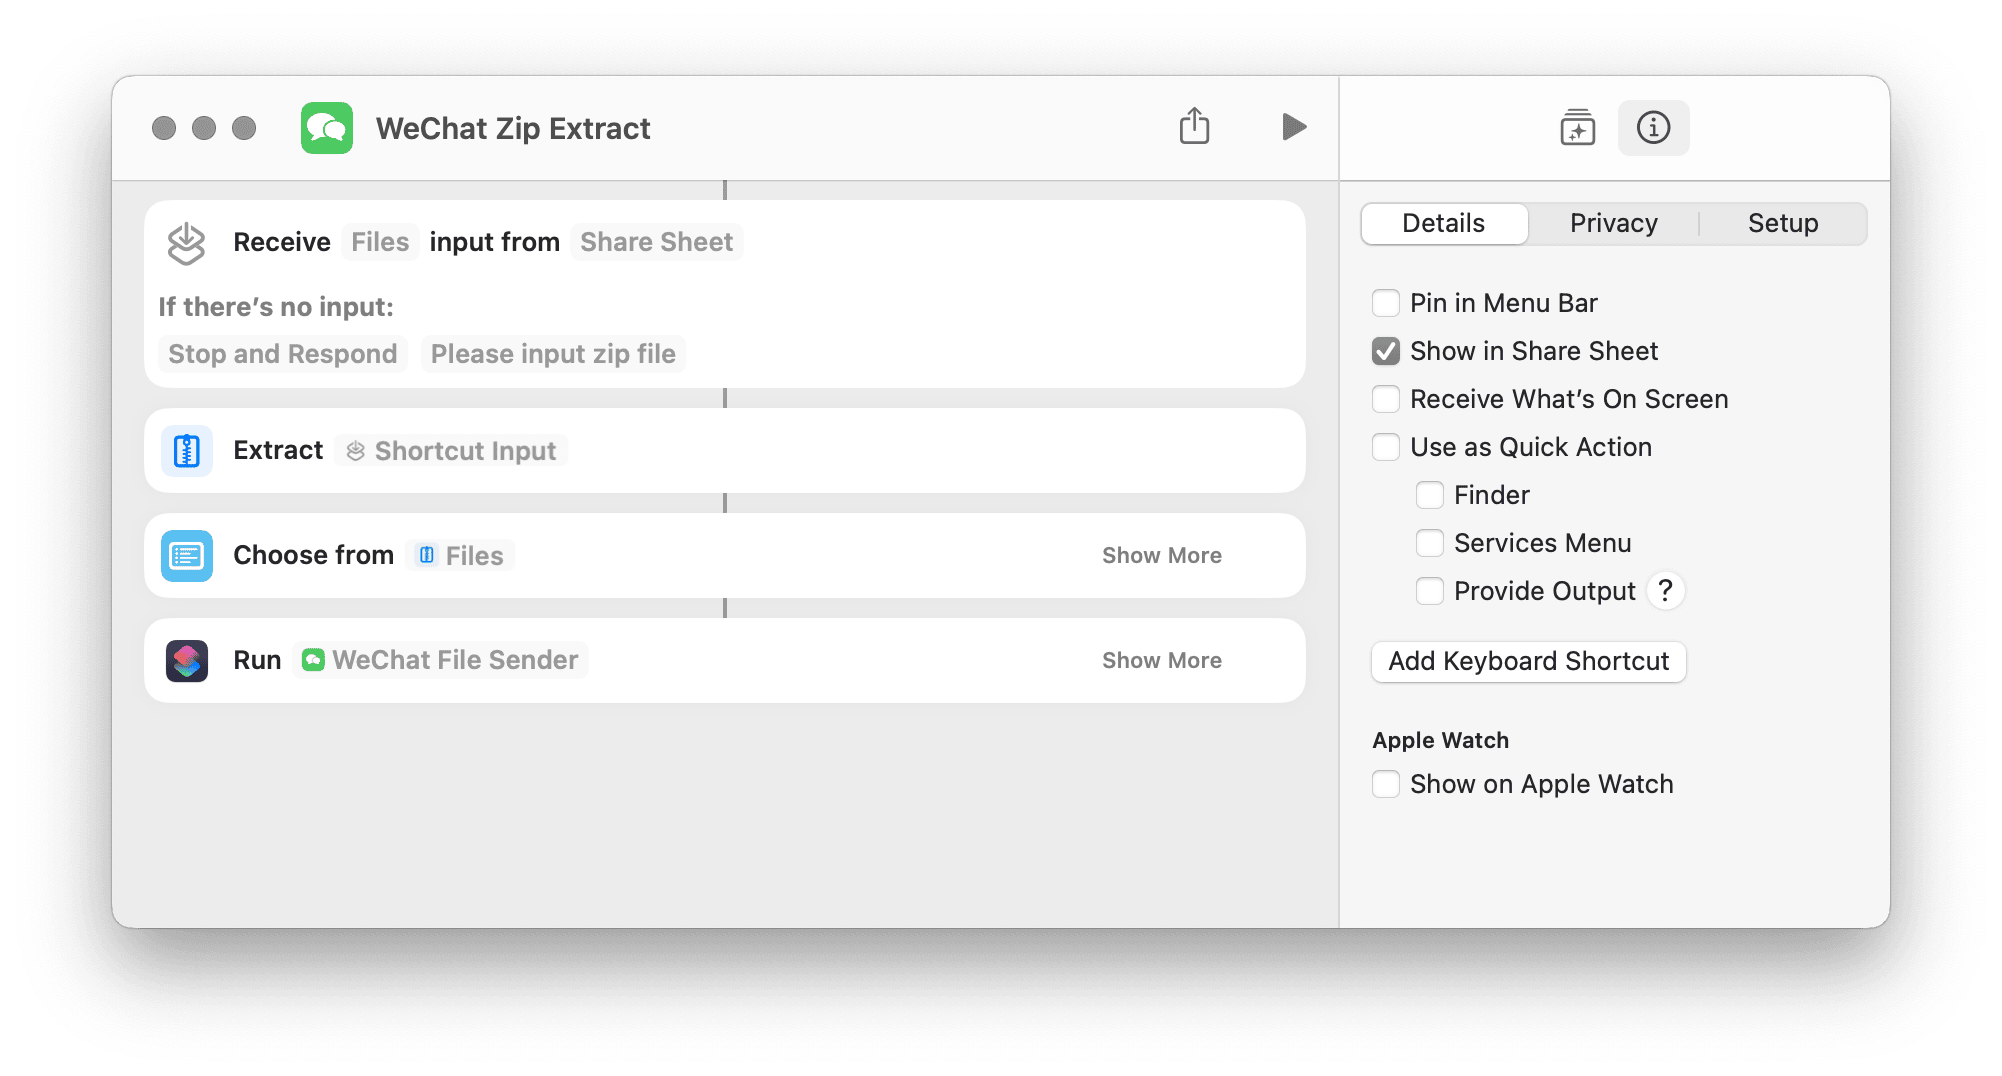
Task: Check the Services Menu option
Action: (1430, 543)
